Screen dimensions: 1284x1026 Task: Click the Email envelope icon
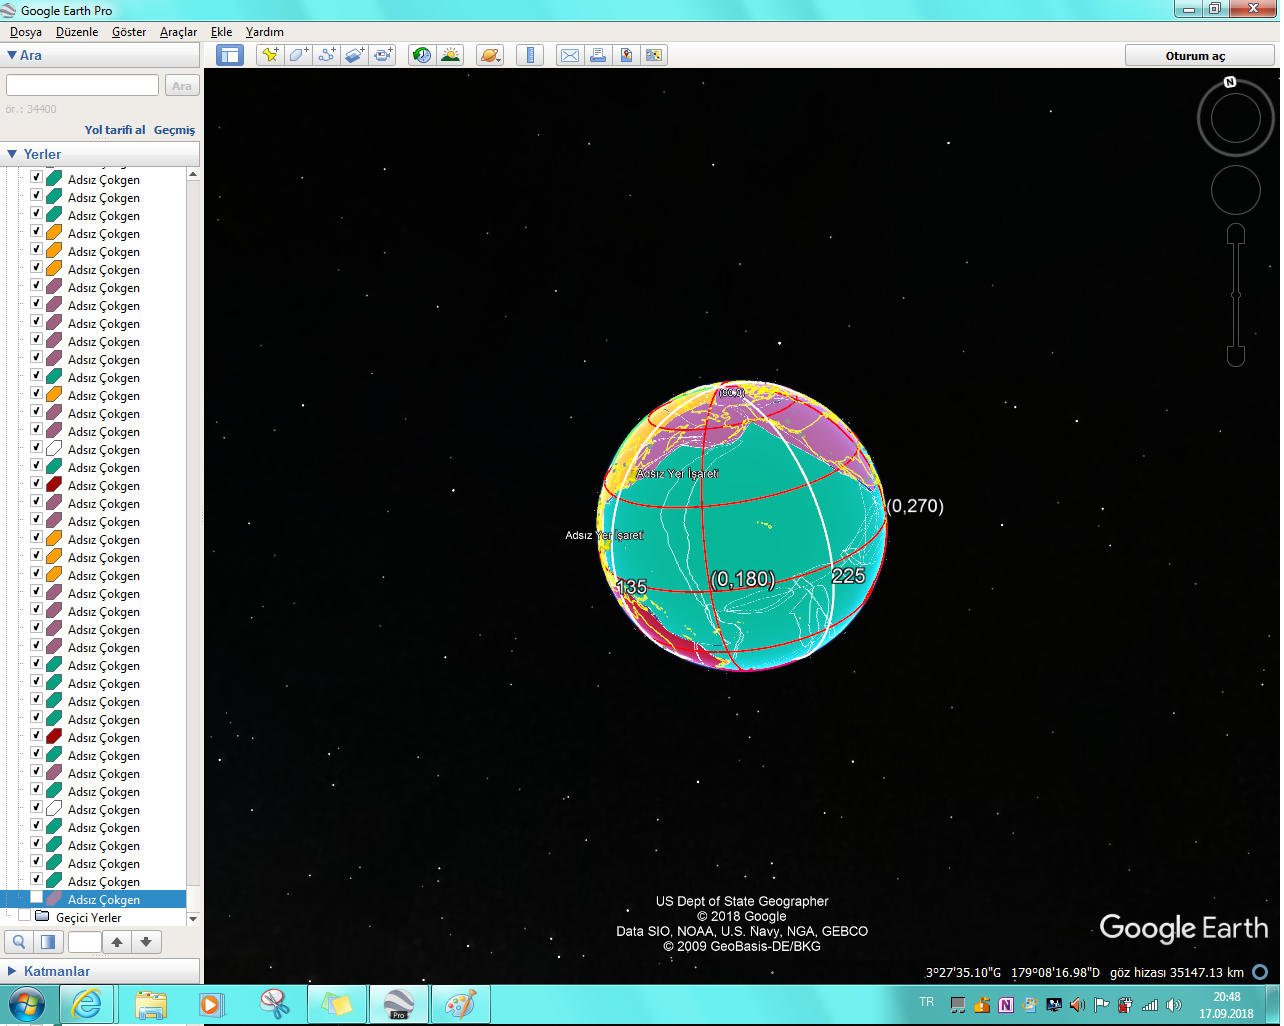[x=570, y=55]
